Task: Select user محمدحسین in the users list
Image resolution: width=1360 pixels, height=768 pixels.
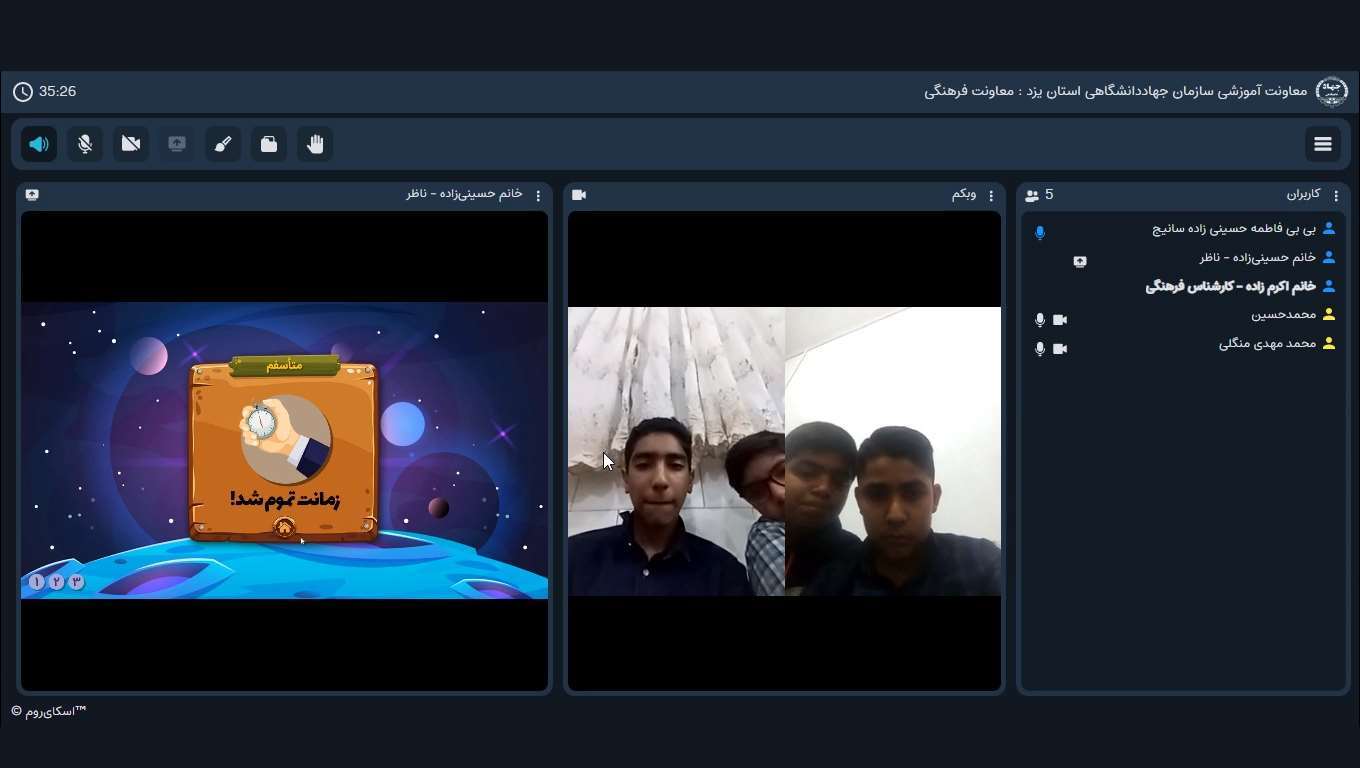Action: (1283, 315)
